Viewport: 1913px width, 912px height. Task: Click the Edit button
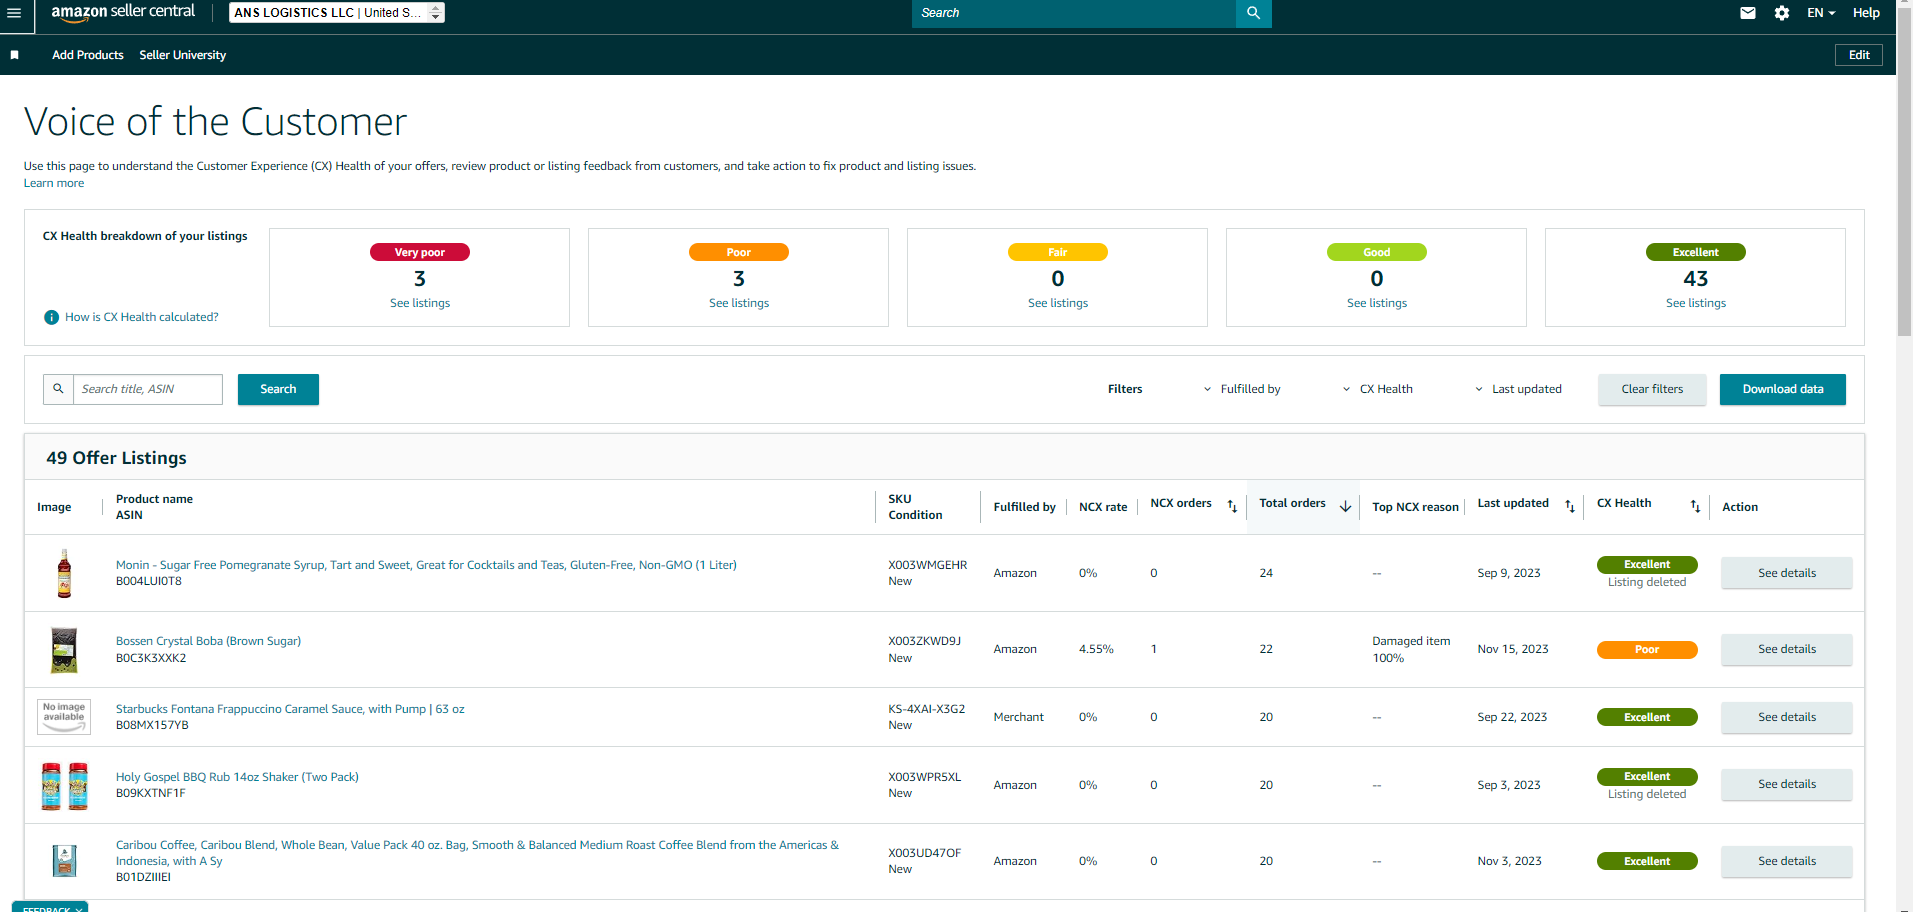pyautogui.click(x=1859, y=55)
